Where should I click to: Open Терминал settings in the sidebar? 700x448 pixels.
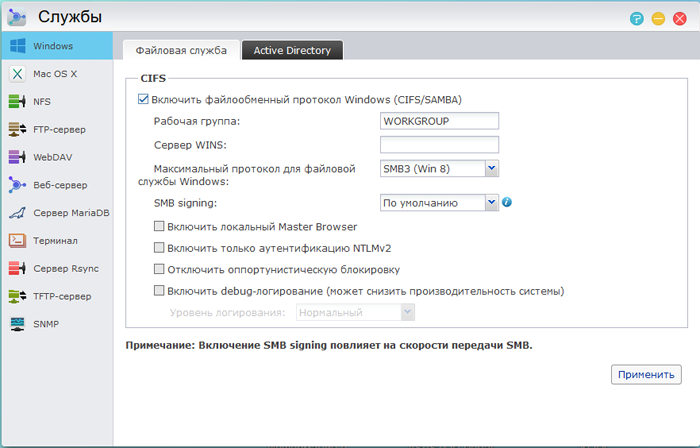[57, 241]
